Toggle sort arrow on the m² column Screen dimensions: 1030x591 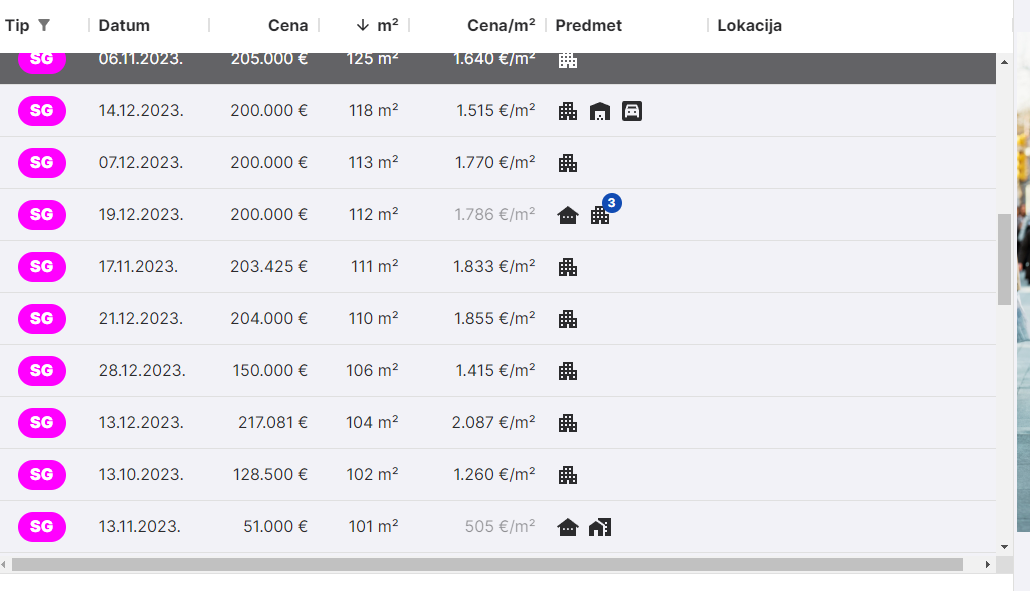pos(362,25)
